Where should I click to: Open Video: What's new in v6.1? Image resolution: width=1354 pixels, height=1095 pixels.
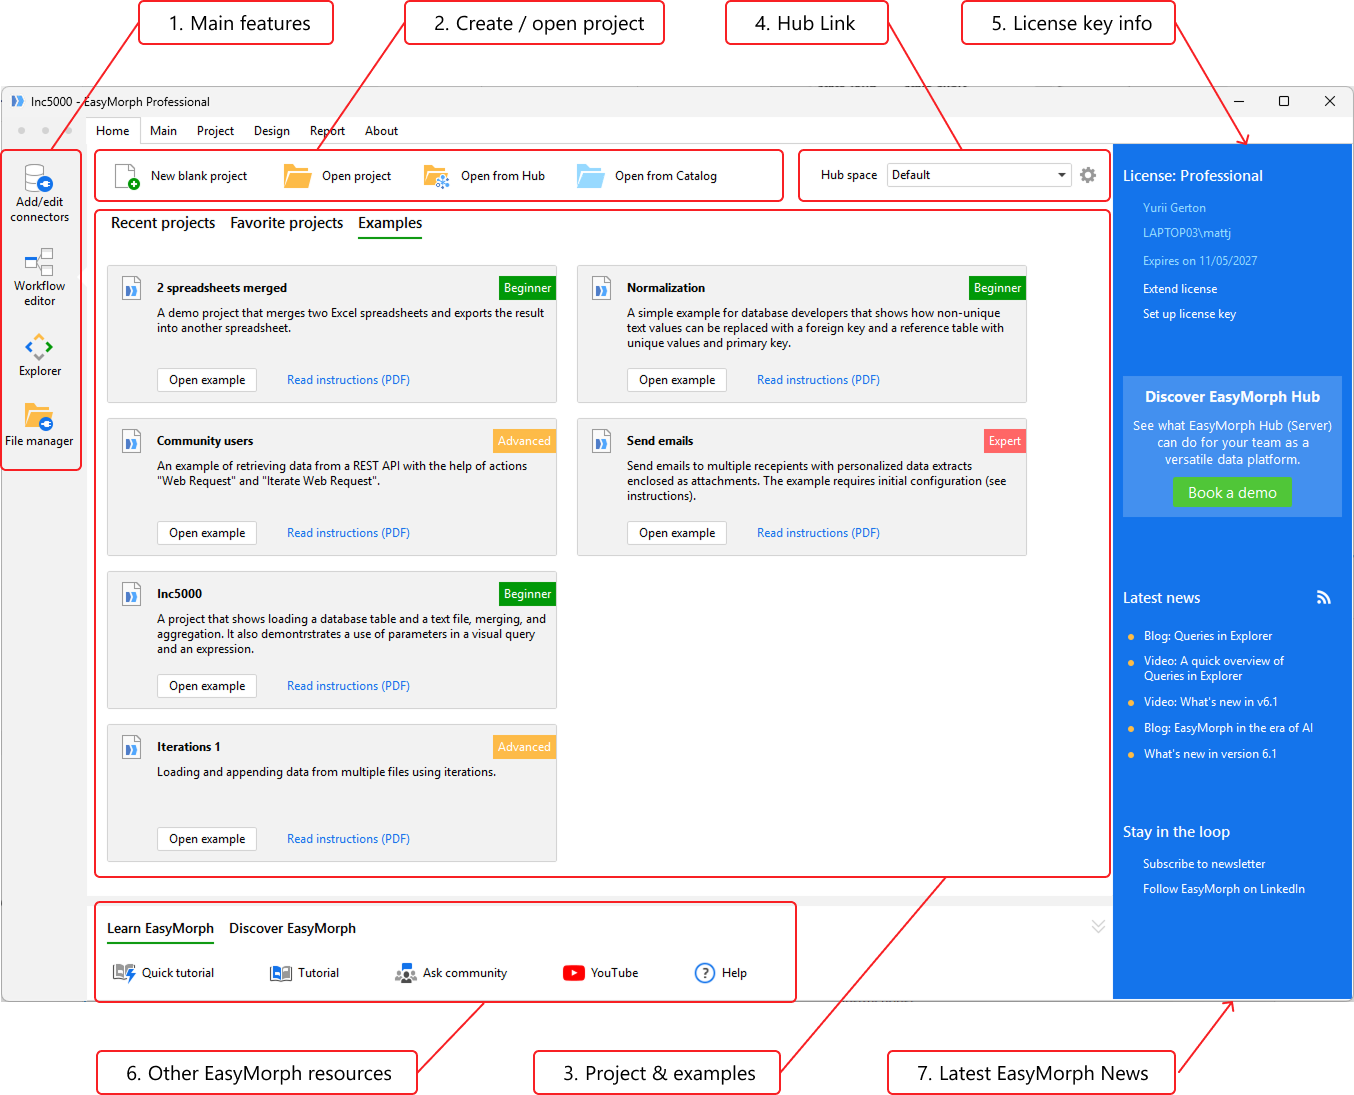point(1211,702)
